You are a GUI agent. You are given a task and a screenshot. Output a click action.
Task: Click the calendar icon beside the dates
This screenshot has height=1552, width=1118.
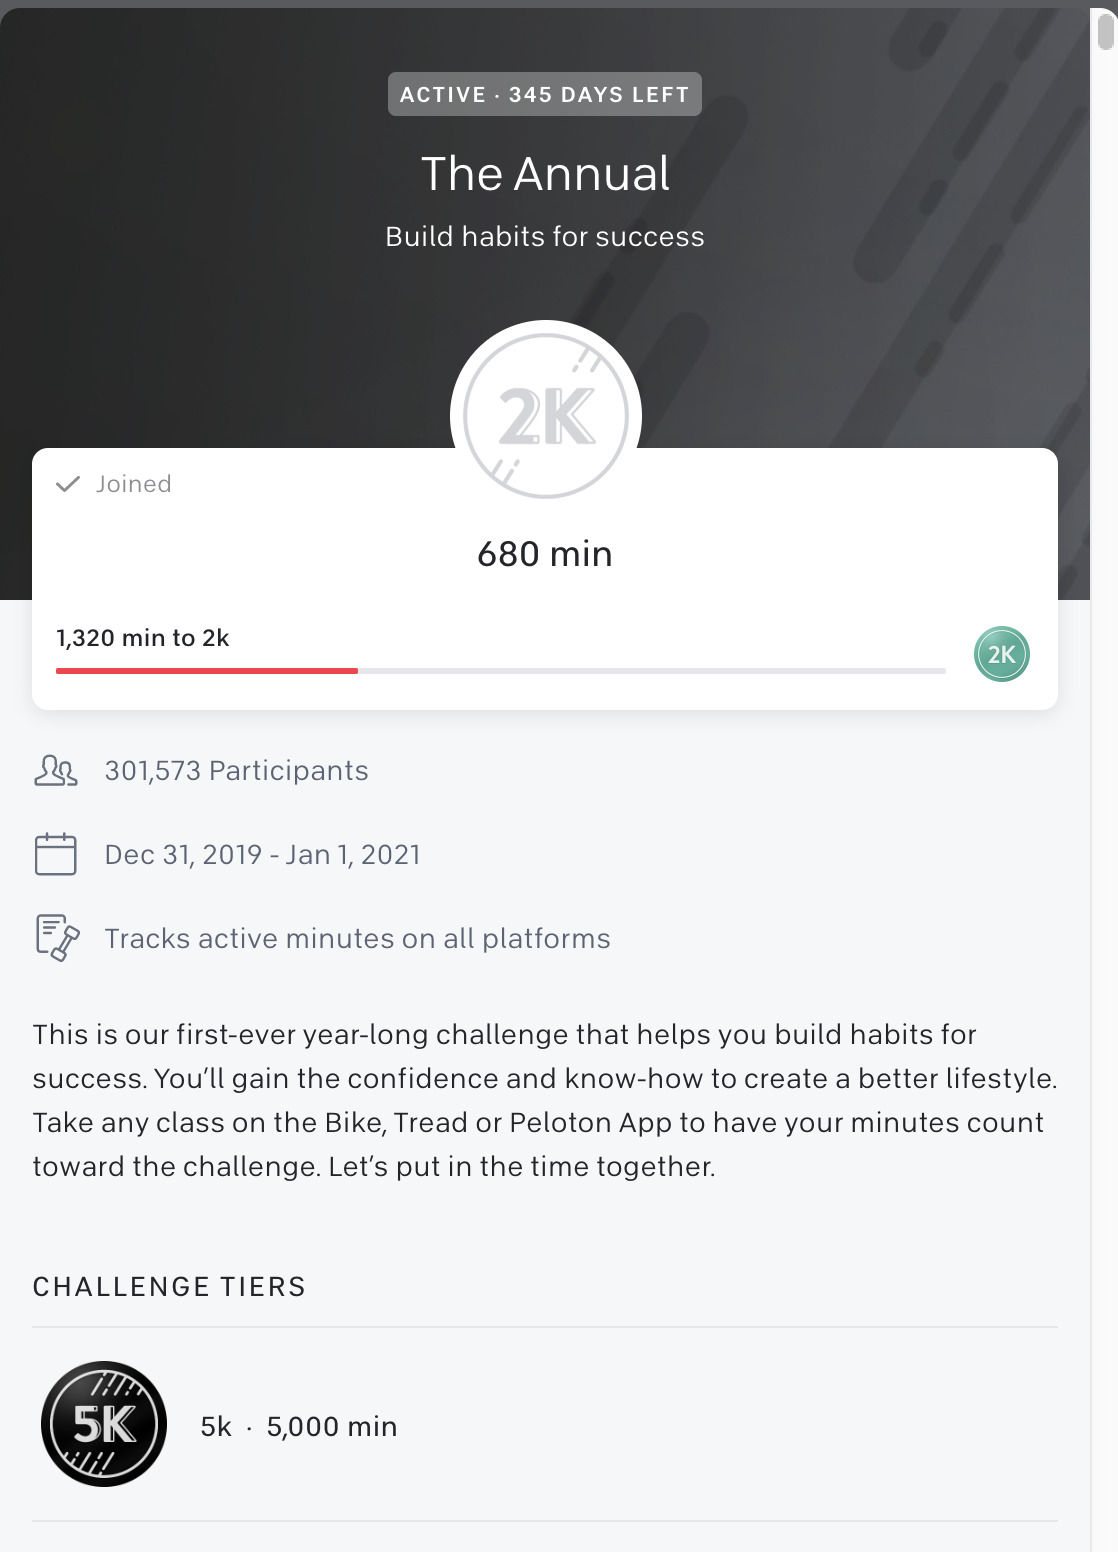[56, 855]
